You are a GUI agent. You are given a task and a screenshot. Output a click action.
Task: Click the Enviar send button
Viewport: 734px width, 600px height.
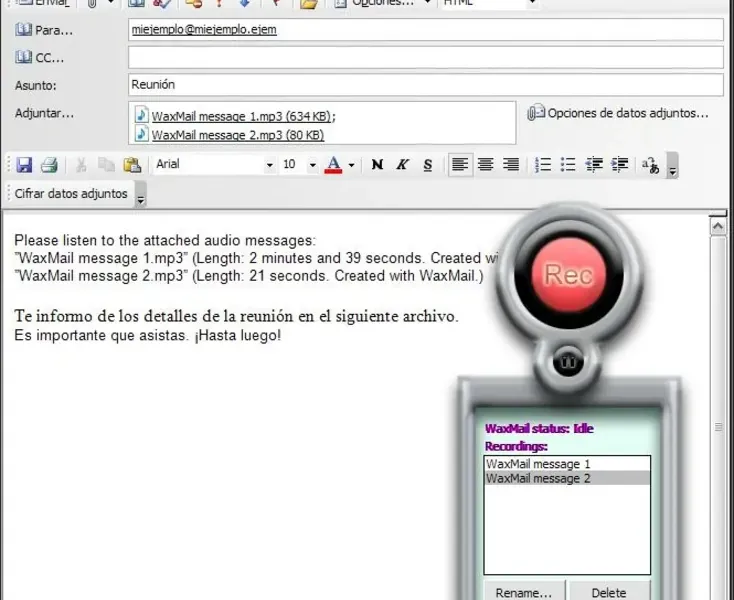(44, 3)
